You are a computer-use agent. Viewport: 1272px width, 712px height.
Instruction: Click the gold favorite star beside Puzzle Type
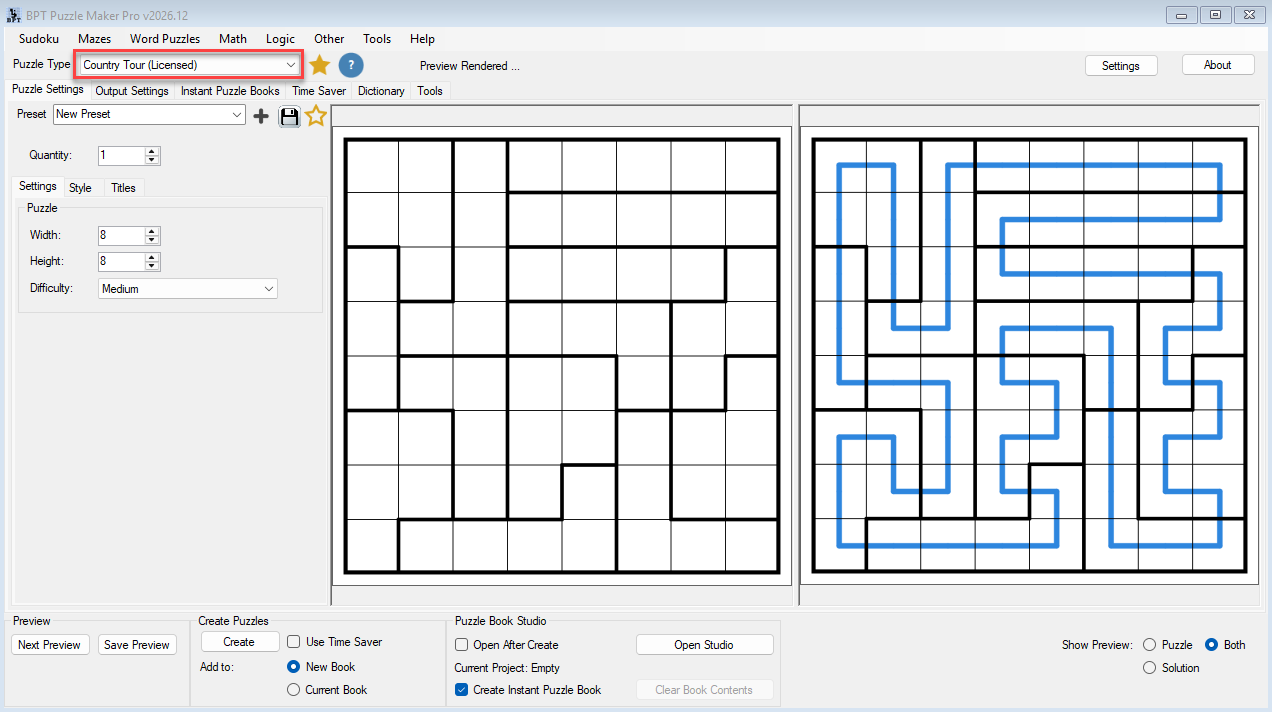tap(319, 65)
